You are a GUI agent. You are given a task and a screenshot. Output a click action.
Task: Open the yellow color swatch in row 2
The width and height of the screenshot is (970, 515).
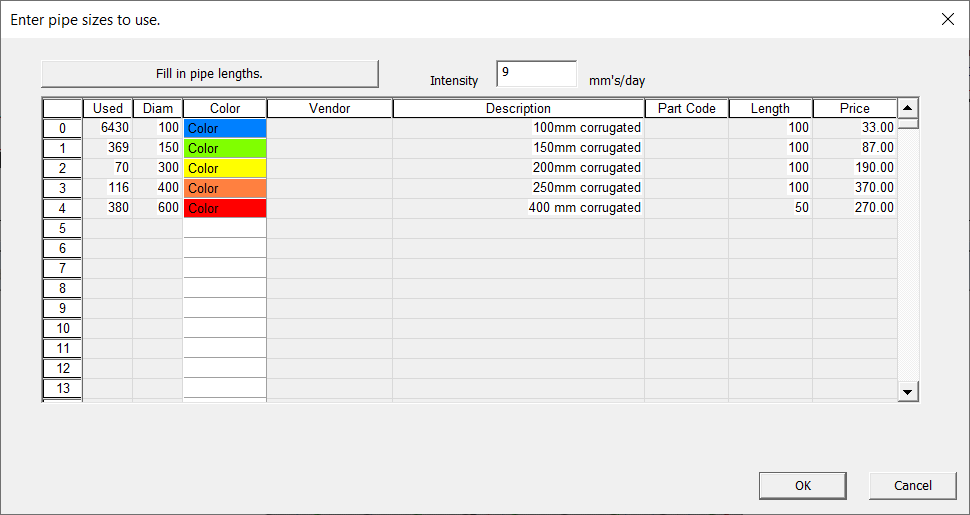tap(225, 168)
